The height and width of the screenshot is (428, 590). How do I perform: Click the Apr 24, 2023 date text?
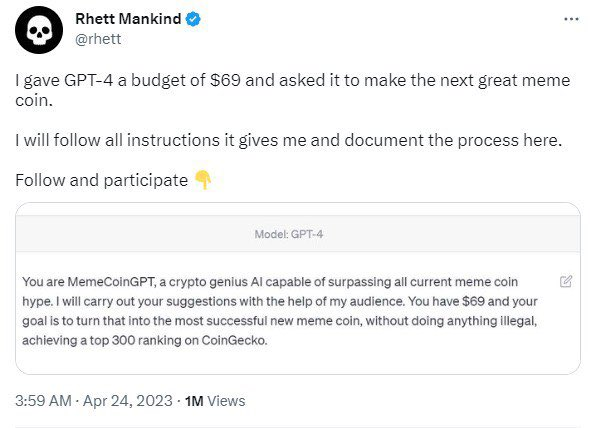[x=128, y=401]
